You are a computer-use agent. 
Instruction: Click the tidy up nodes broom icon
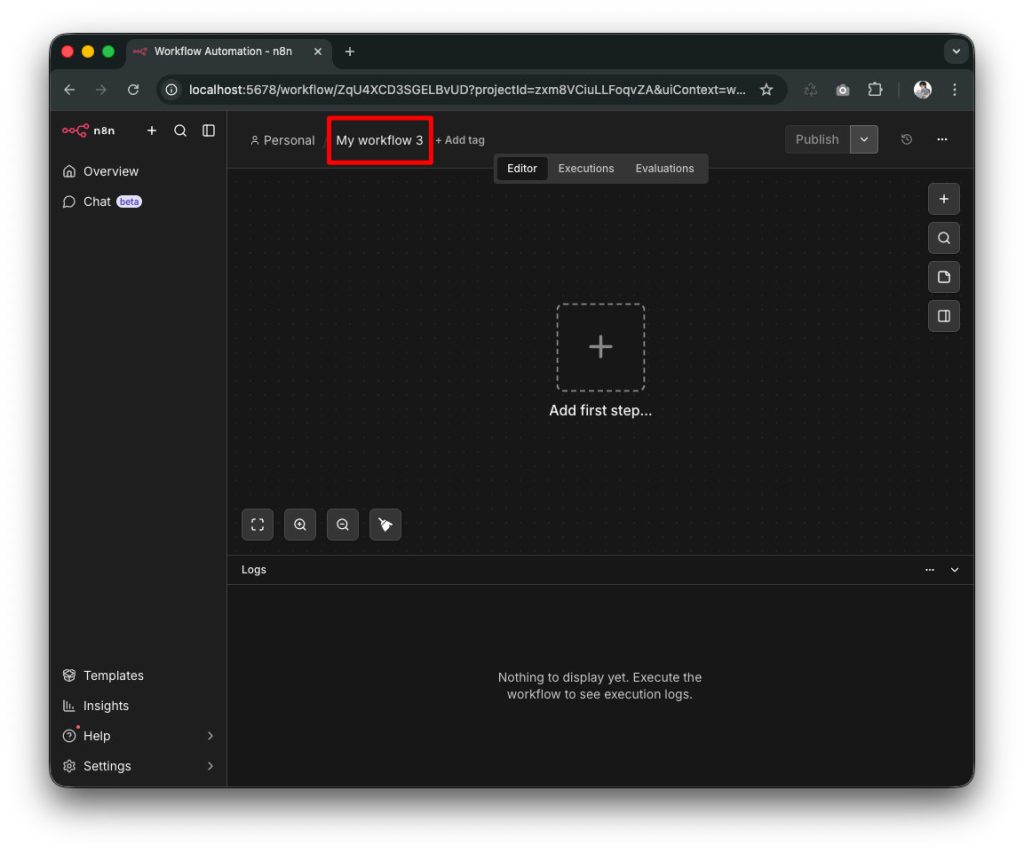coord(385,525)
